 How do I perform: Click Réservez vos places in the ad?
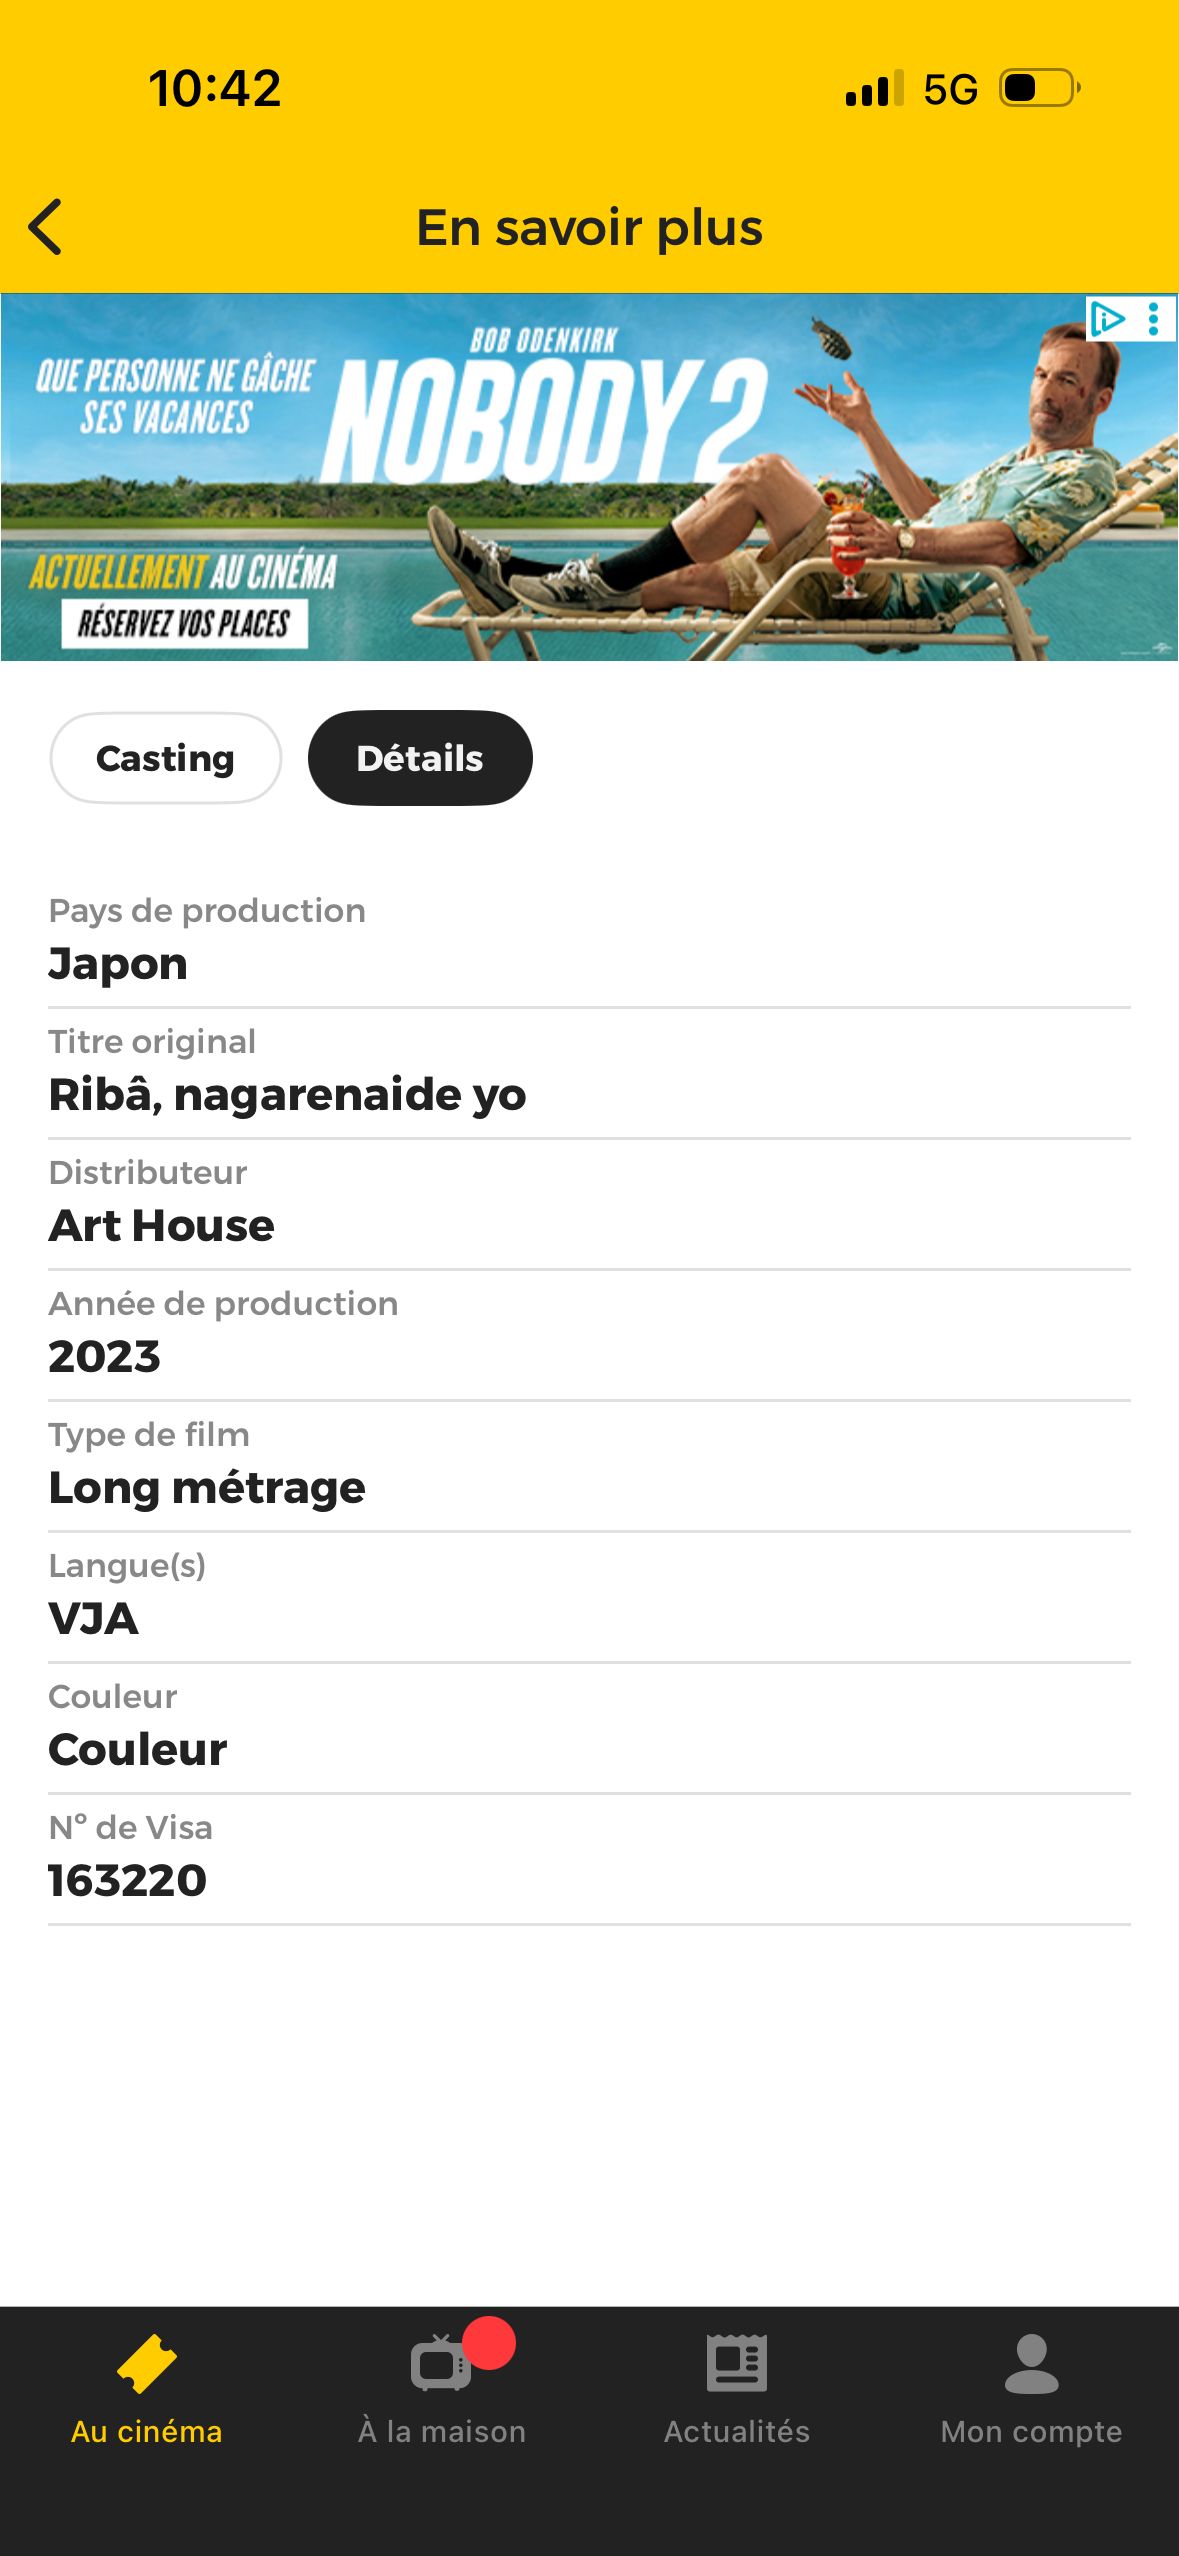pyautogui.click(x=185, y=623)
